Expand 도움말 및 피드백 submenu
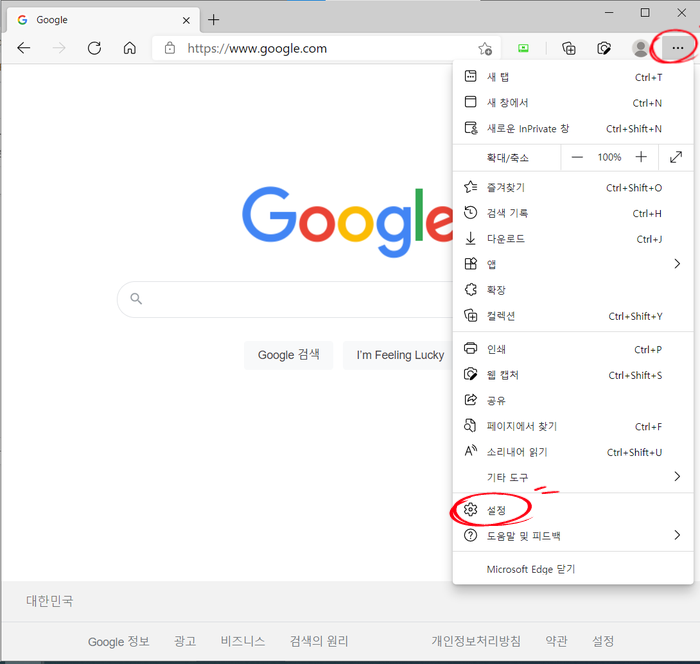This screenshot has width=700, height=664. tap(573, 535)
